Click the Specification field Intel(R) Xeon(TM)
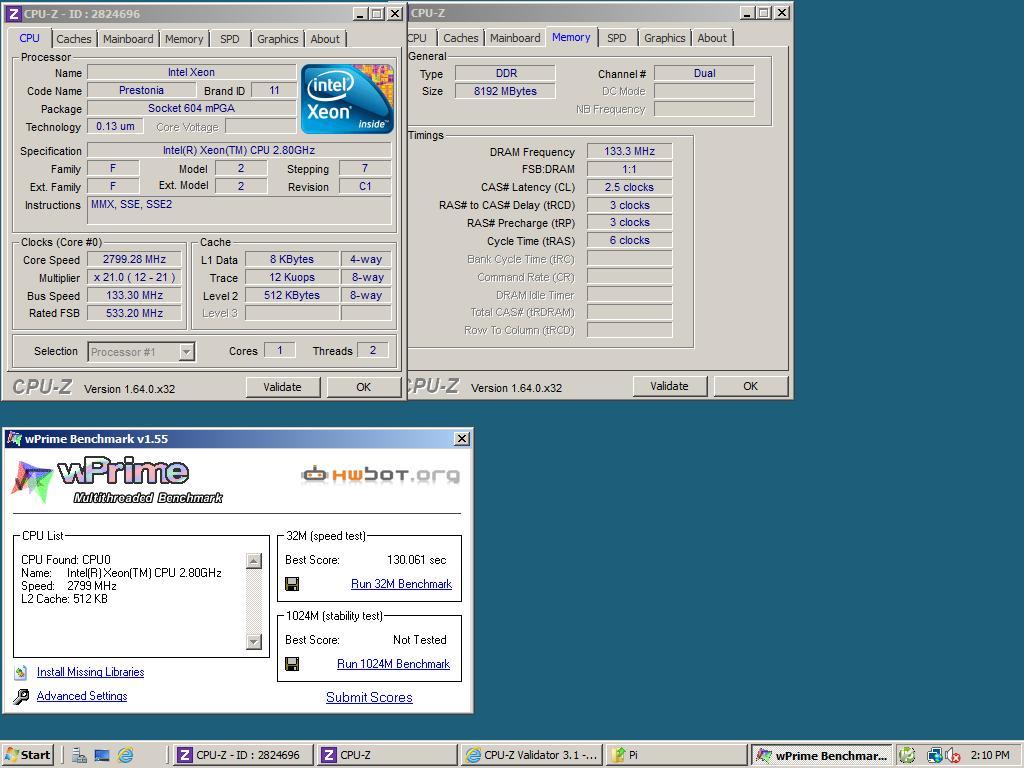 [239, 150]
